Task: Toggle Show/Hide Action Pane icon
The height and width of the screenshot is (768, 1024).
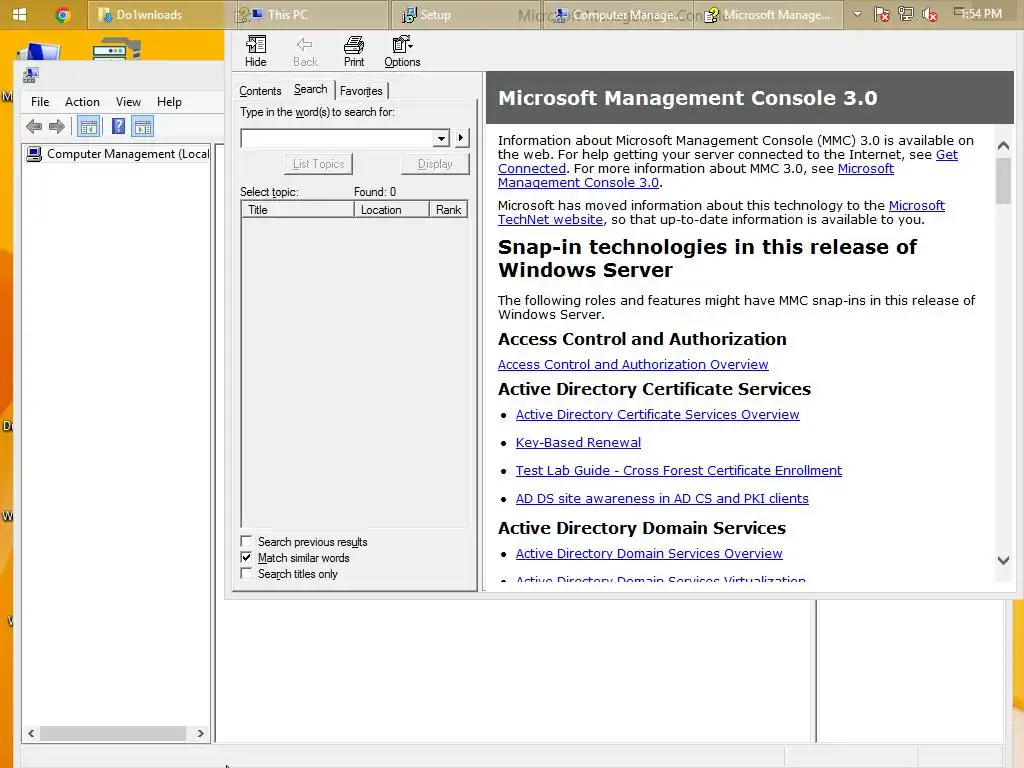Action: (x=142, y=127)
